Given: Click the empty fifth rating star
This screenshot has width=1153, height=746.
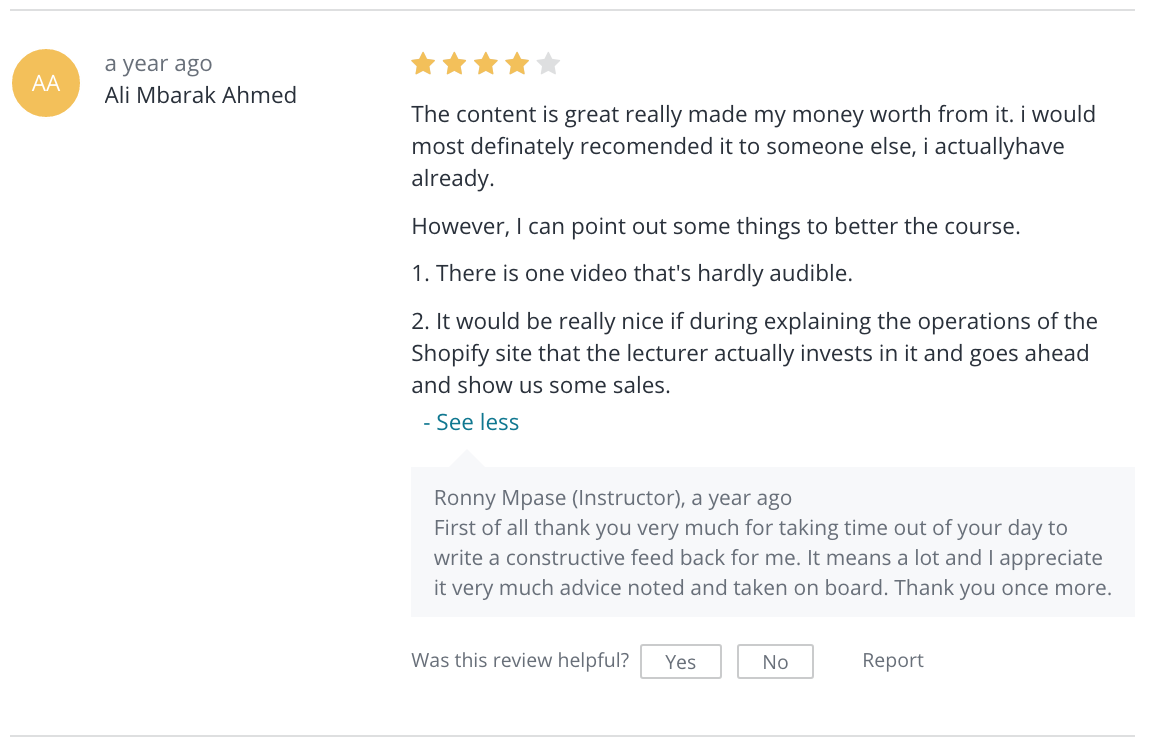Looking at the screenshot, I should click(x=549, y=64).
